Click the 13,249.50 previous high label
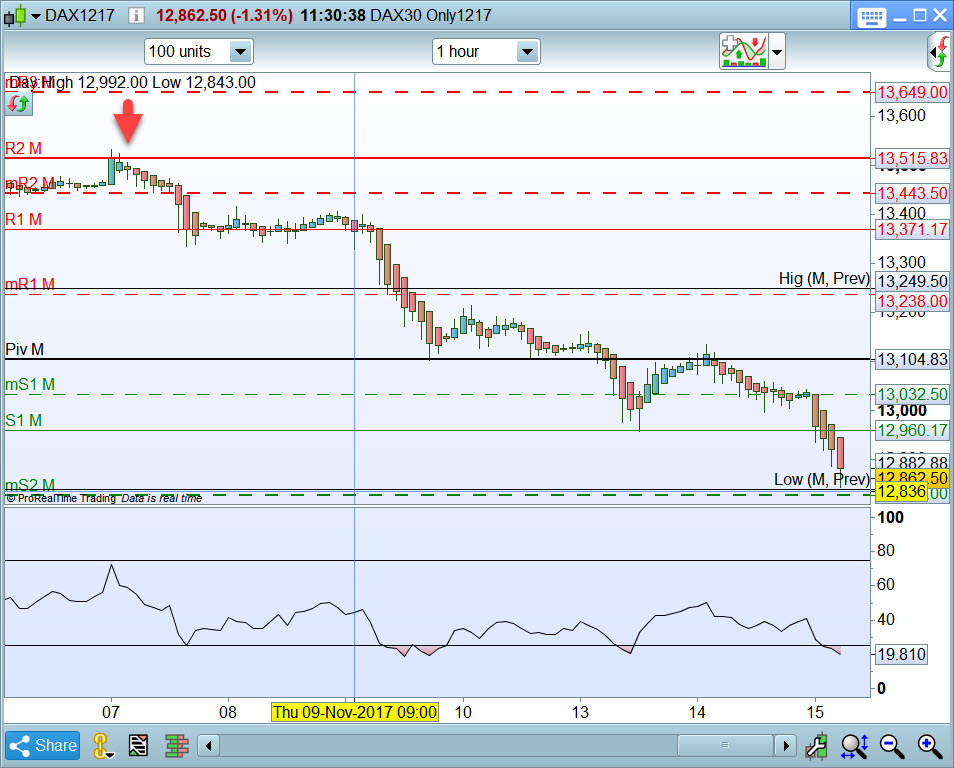The height and width of the screenshot is (768, 954). point(912,281)
